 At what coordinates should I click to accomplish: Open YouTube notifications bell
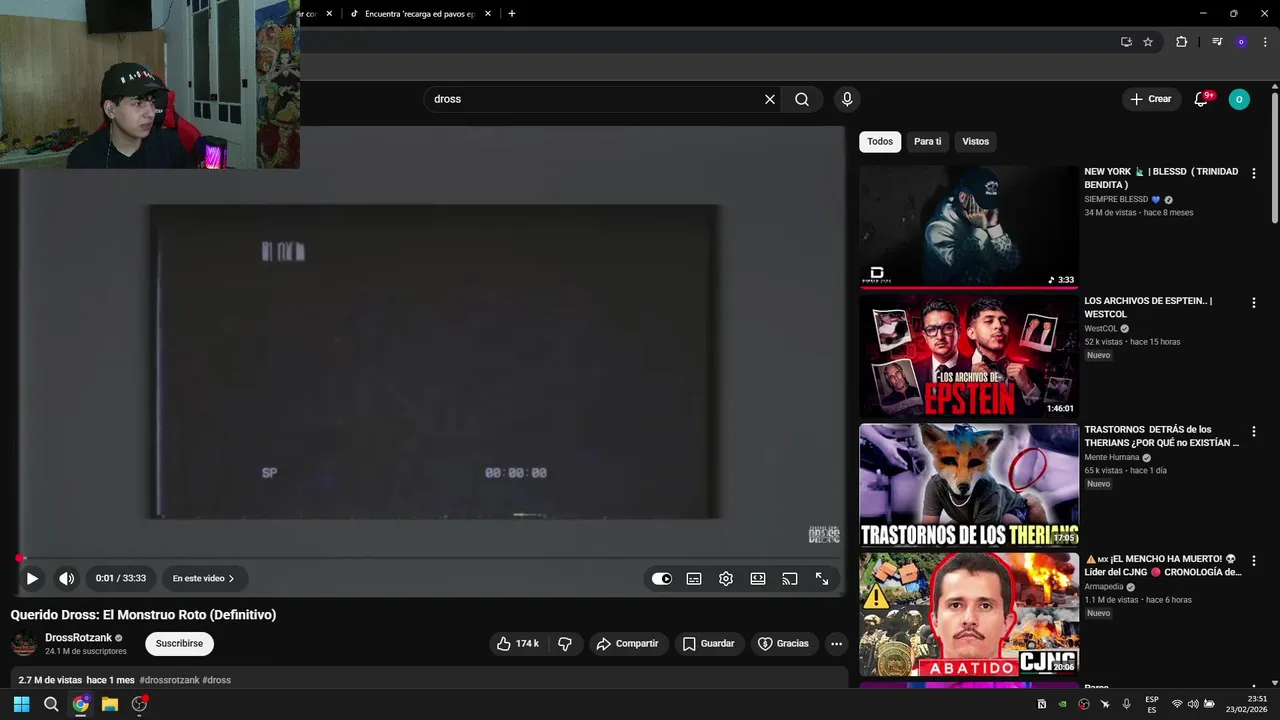click(x=1202, y=99)
